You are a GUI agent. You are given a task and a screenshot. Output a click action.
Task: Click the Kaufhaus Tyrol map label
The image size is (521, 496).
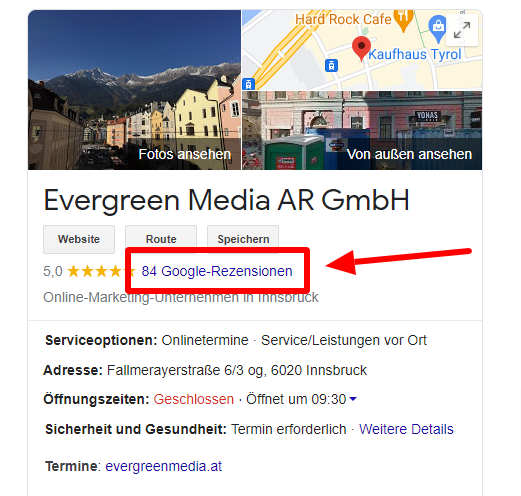click(415, 54)
